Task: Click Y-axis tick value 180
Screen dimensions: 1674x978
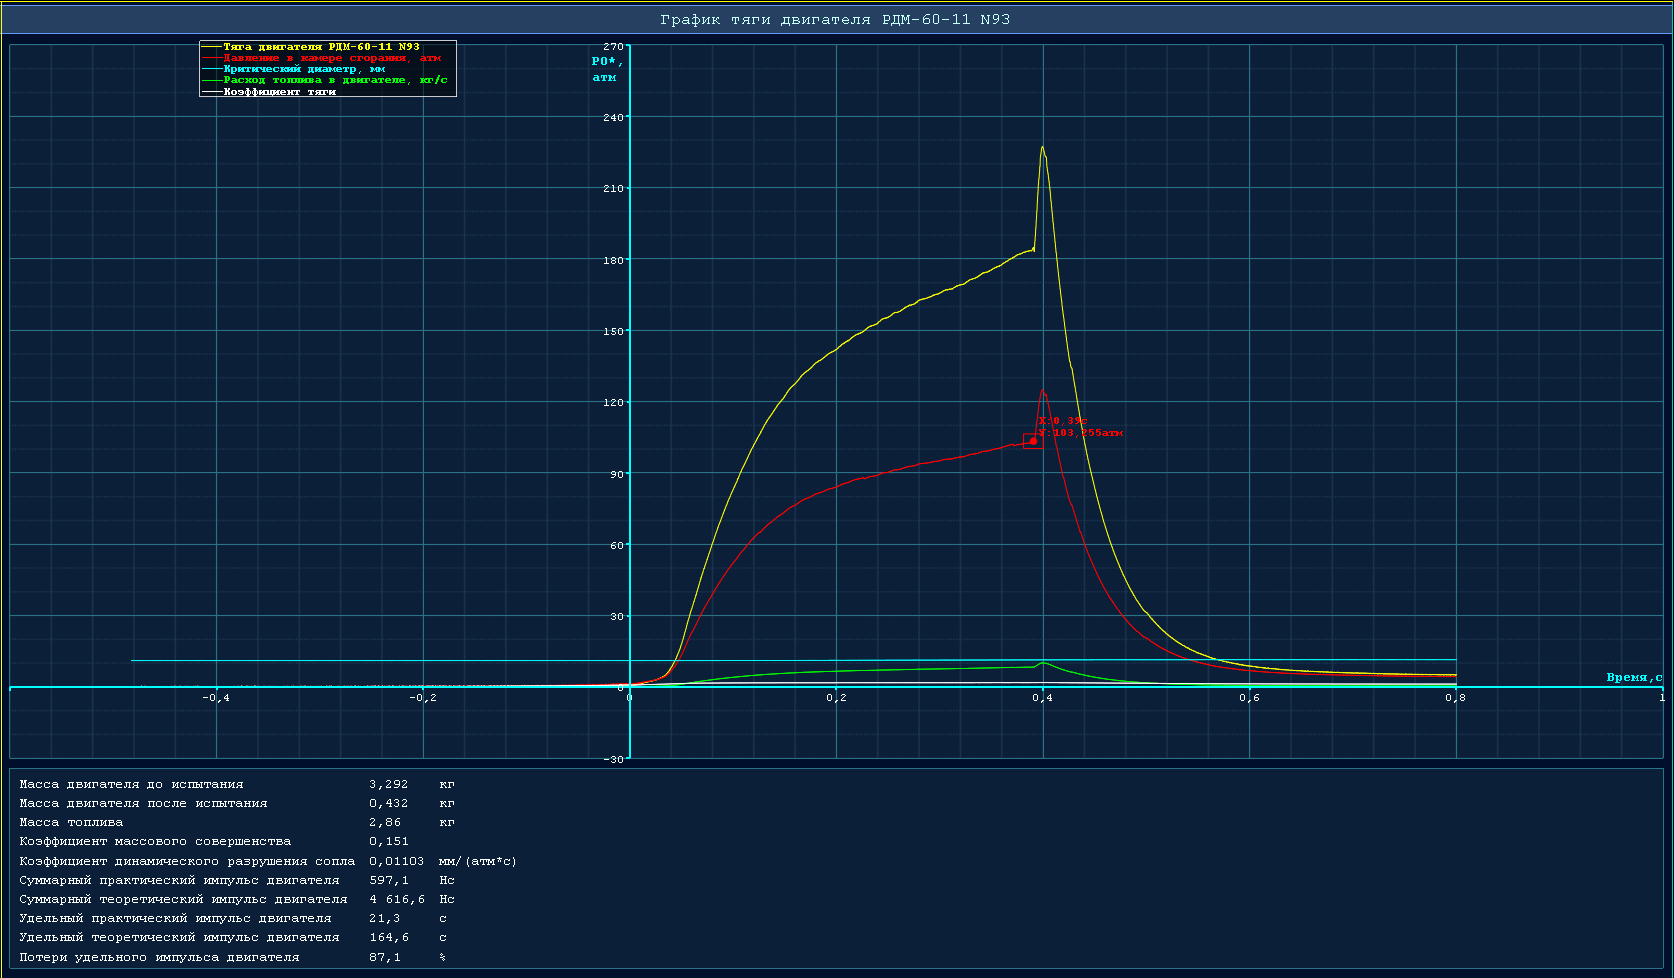Action: click(x=613, y=260)
